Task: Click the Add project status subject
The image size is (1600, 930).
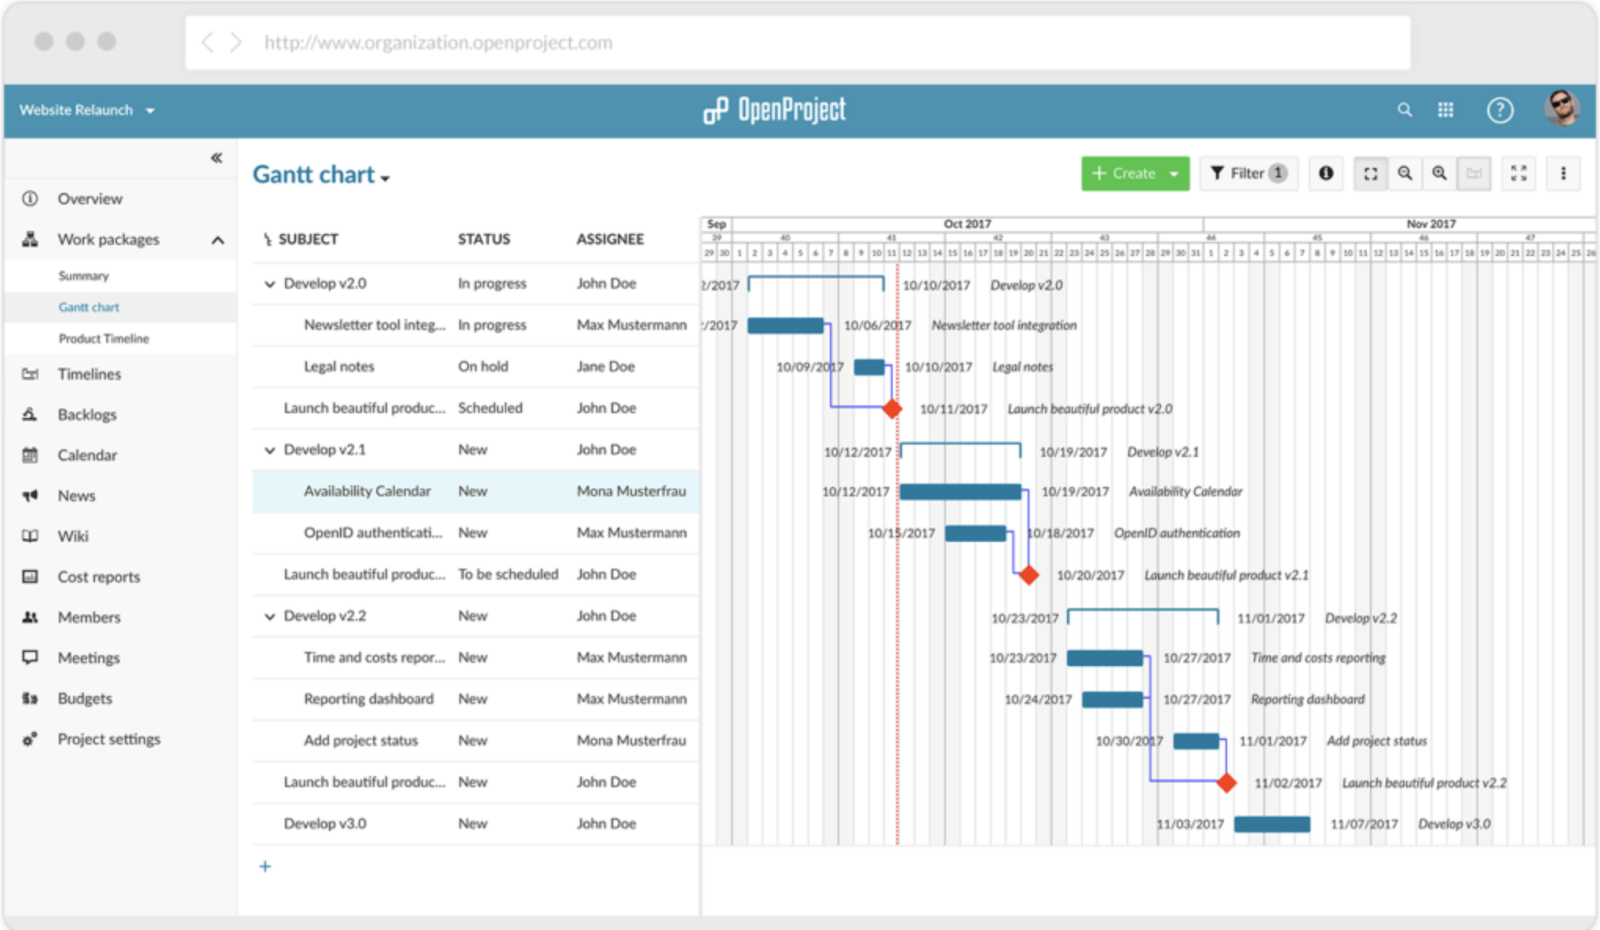Action: [361, 741]
